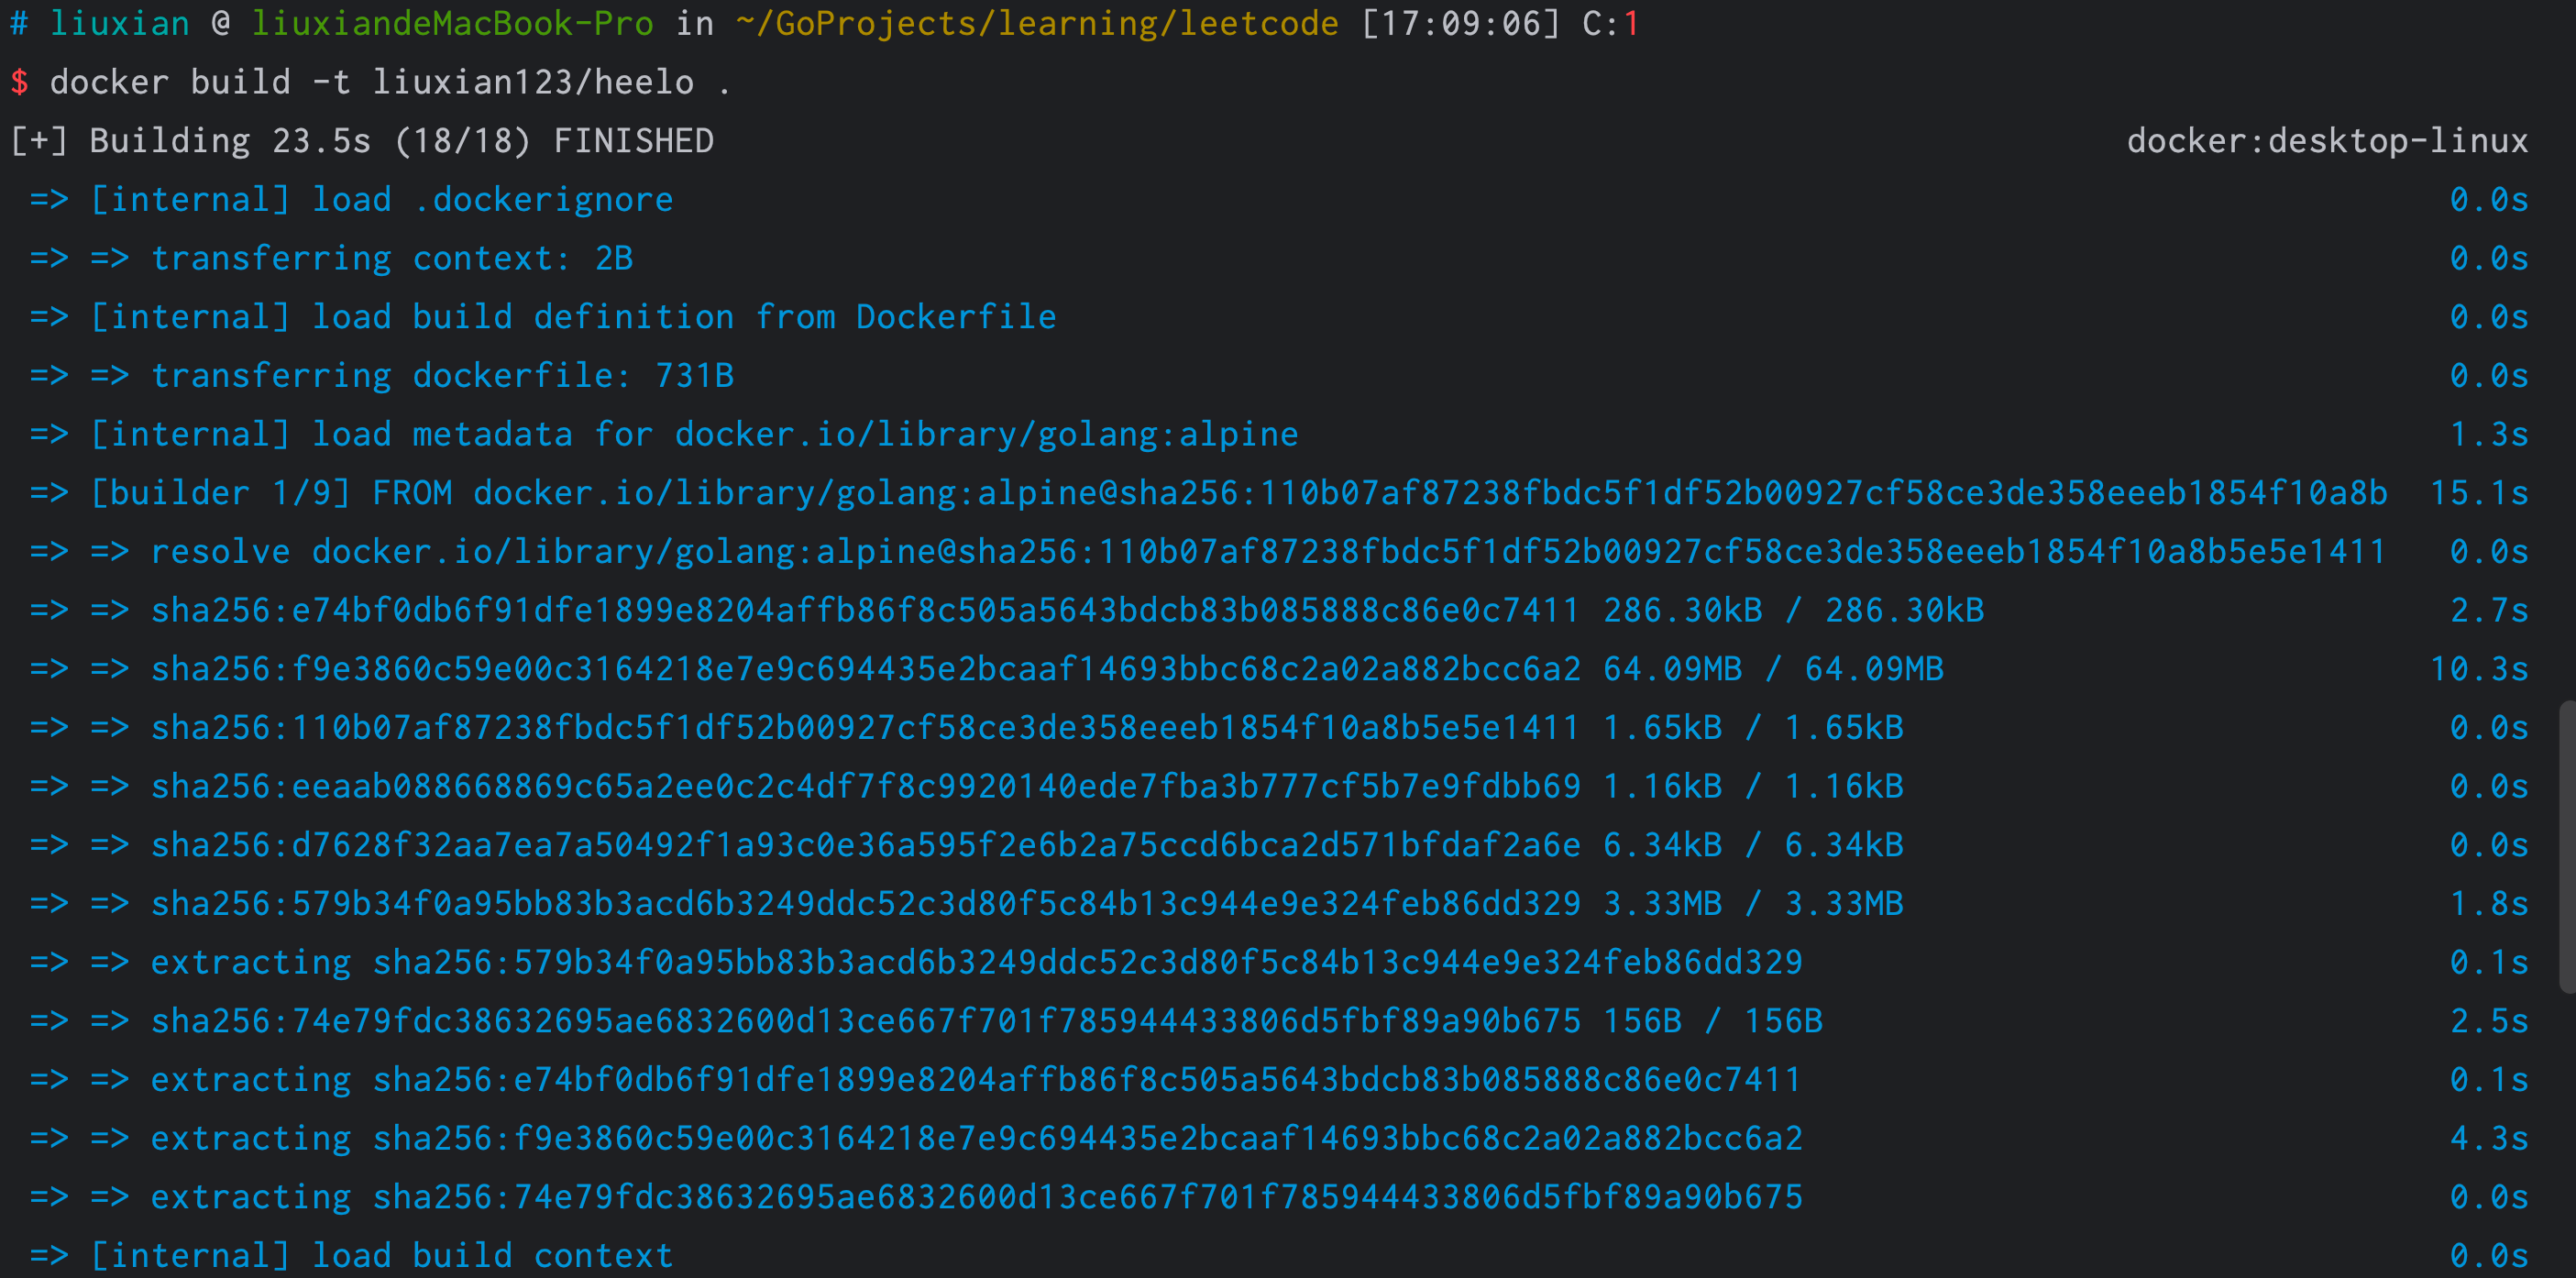This screenshot has height=1278, width=2576.
Task: Click the docker:desktop-linux label
Action: (x=2326, y=141)
